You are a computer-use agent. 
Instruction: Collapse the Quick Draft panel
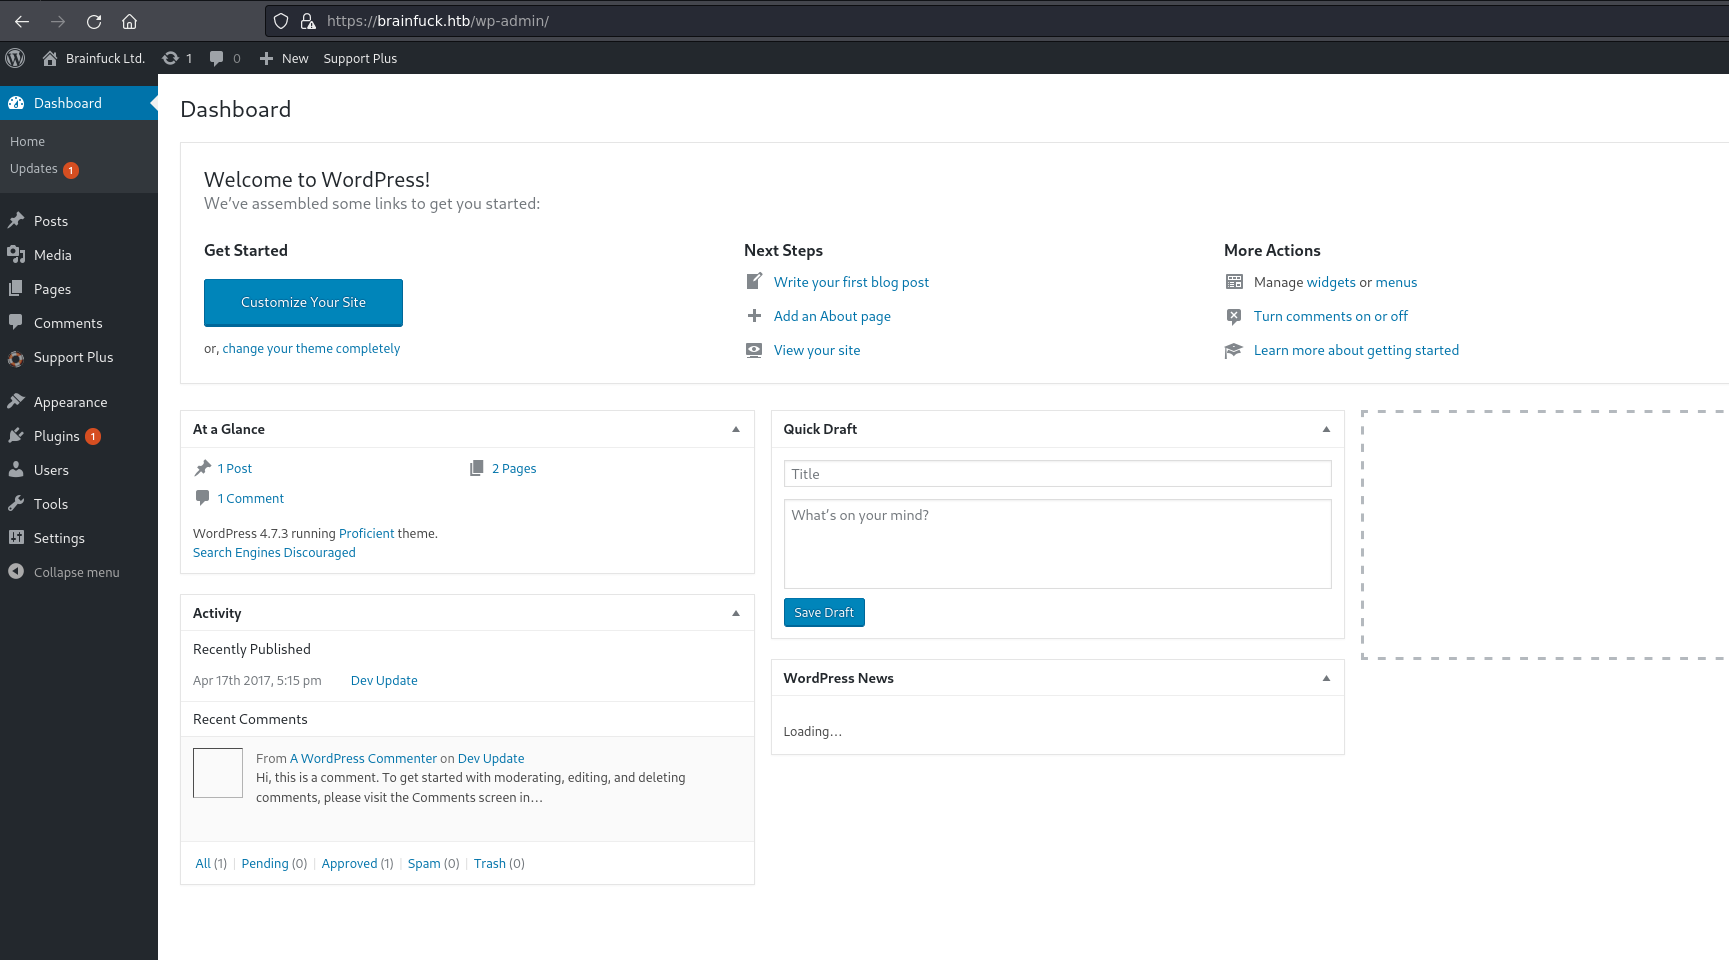click(1326, 429)
